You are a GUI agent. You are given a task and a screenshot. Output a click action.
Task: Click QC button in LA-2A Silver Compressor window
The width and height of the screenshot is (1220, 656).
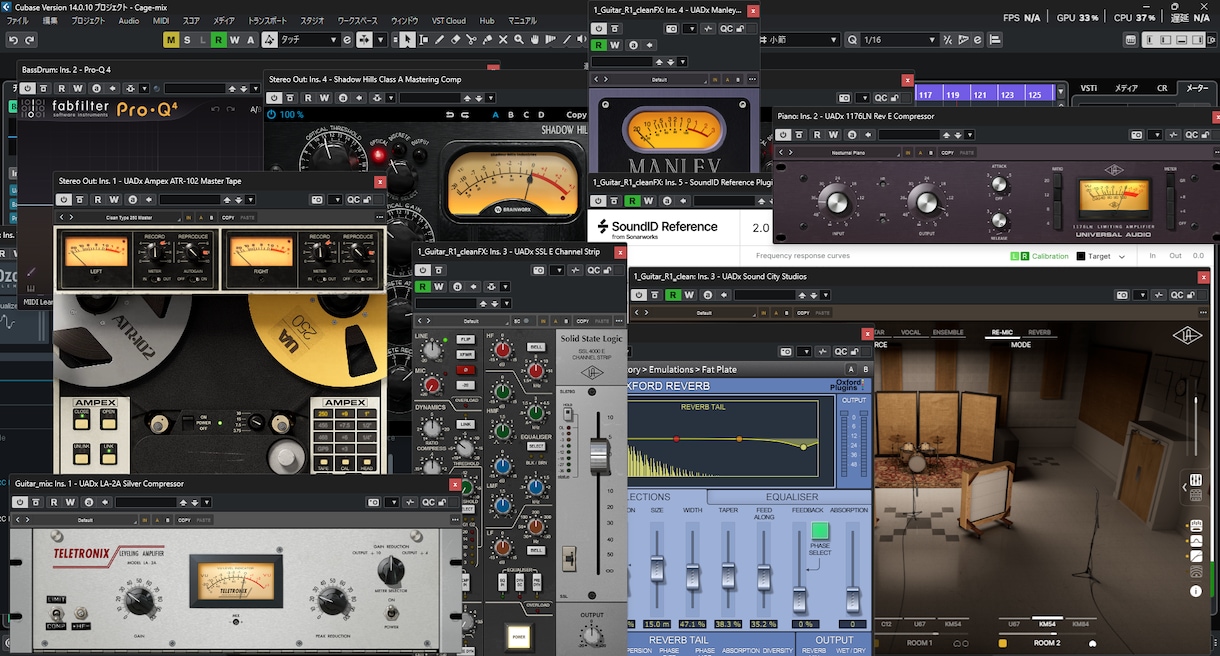click(x=428, y=502)
